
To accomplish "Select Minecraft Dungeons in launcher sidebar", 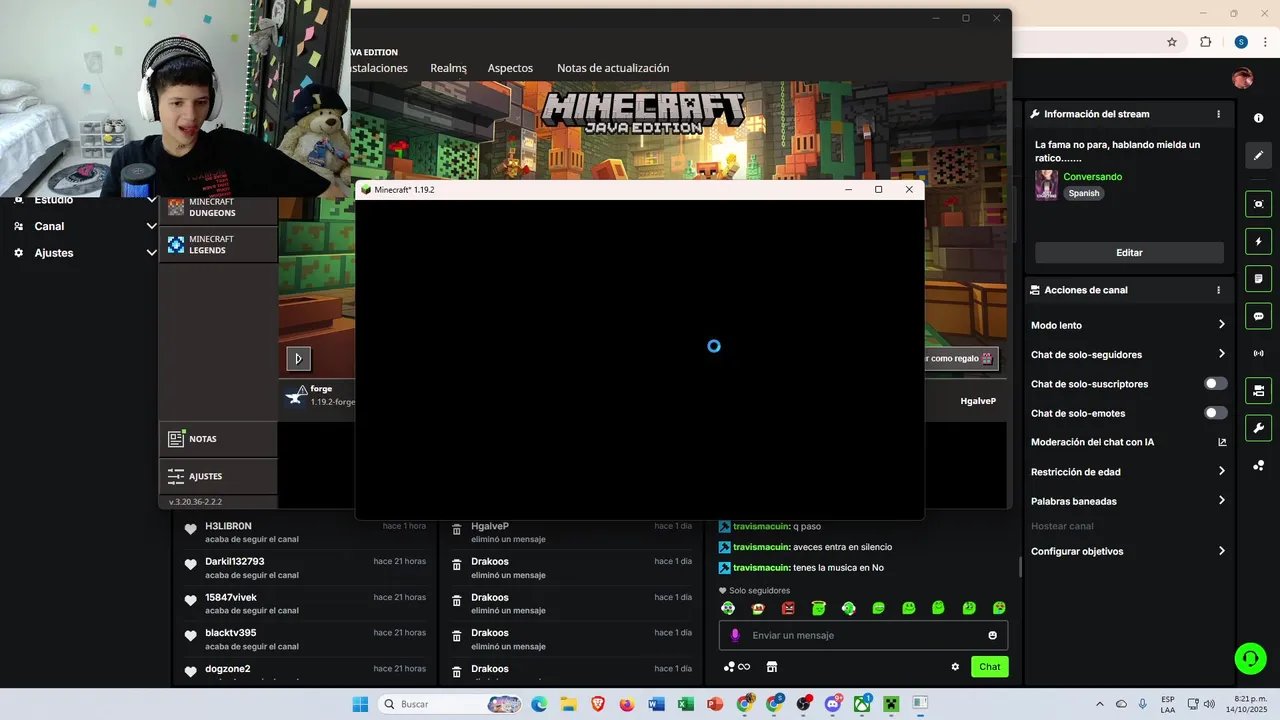I will click(x=218, y=207).
